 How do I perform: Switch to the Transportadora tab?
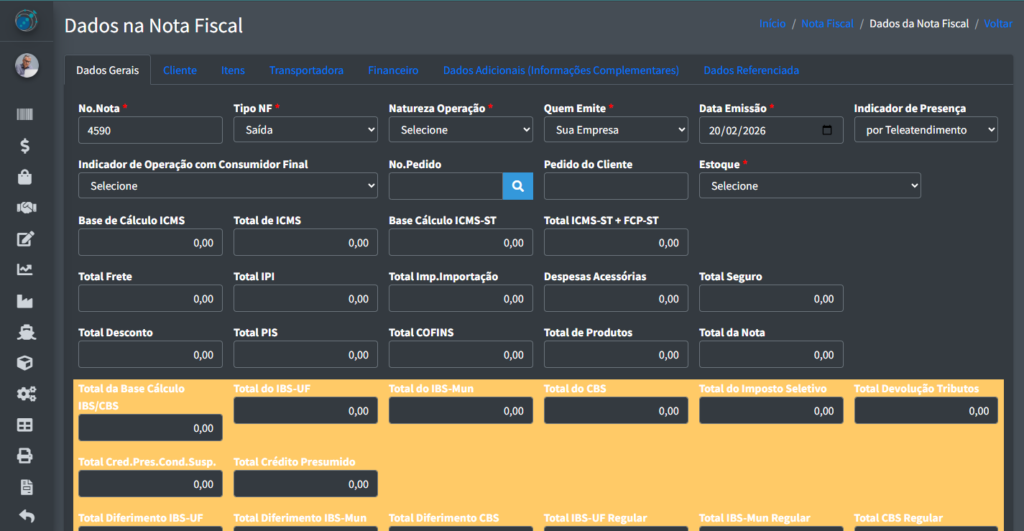(306, 70)
